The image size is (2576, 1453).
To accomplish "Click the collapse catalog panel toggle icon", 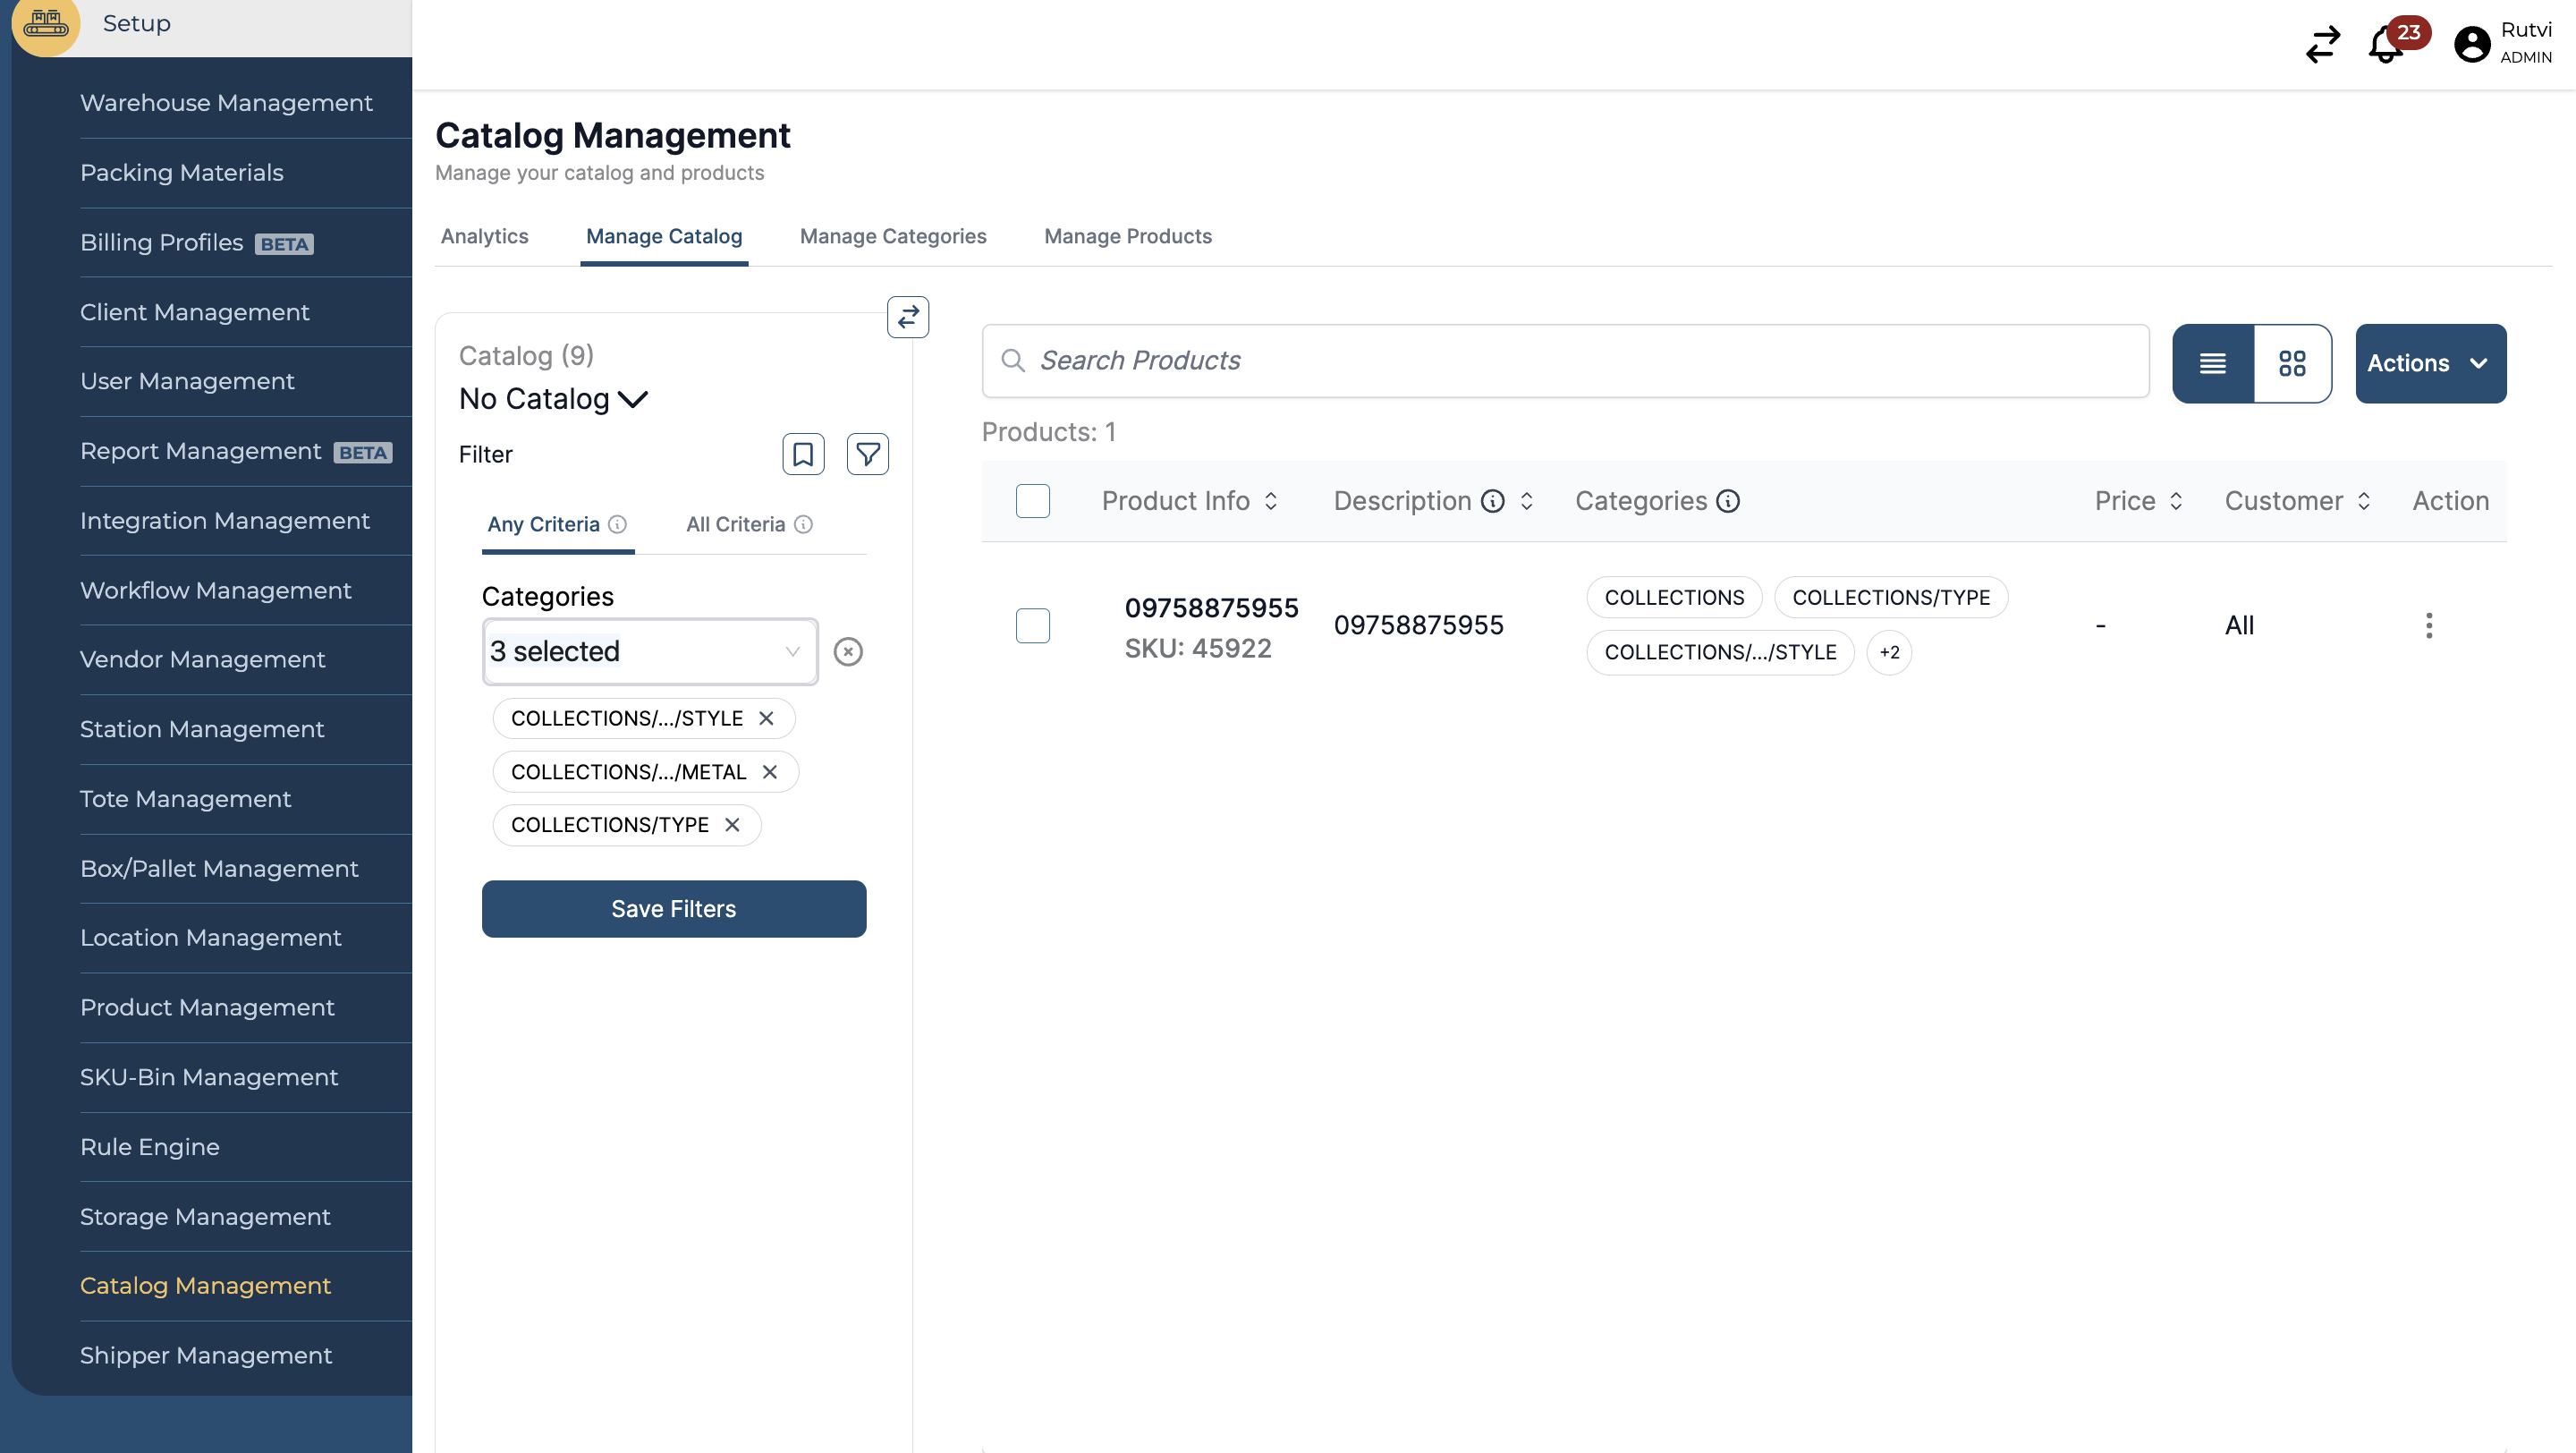I will pyautogui.click(x=907, y=317).
